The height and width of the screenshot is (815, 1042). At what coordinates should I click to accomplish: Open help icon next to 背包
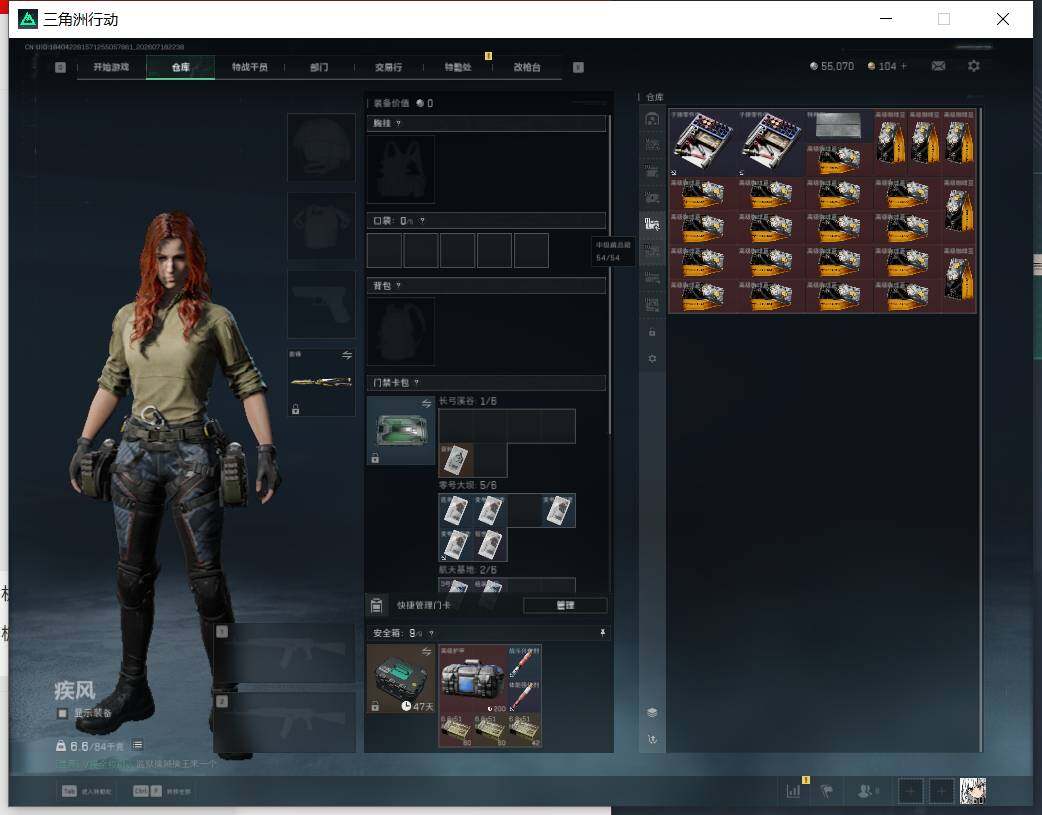(398, 286)
